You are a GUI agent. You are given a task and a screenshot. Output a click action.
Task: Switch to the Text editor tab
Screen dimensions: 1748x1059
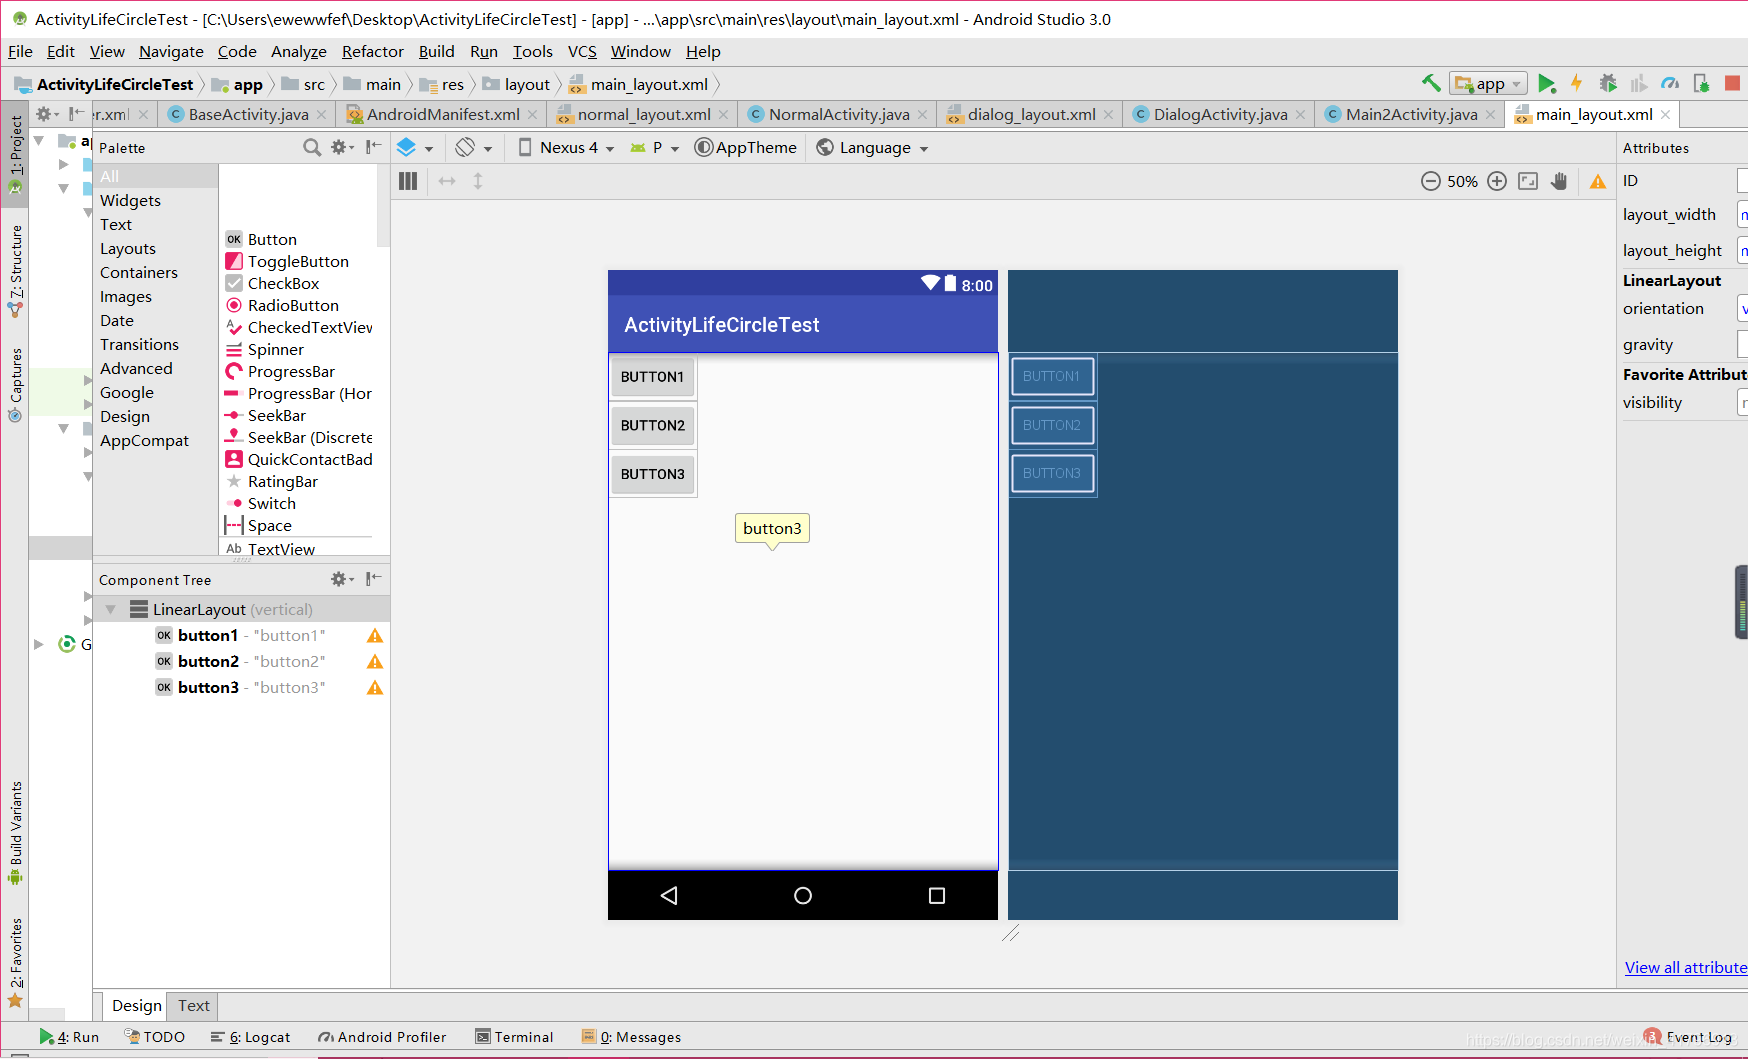tap(194, 1006)
